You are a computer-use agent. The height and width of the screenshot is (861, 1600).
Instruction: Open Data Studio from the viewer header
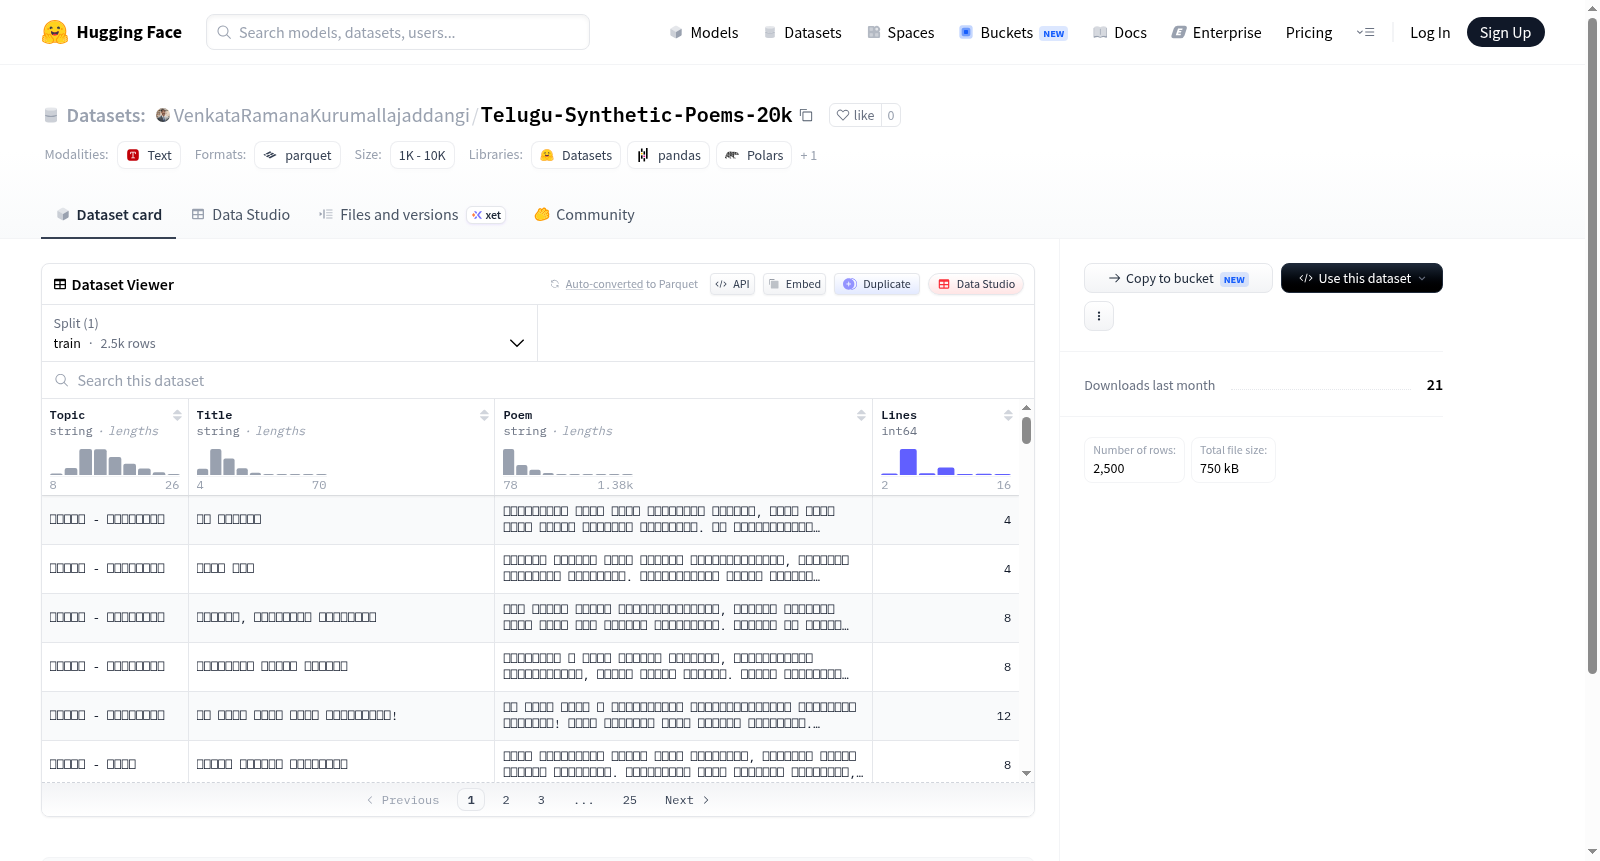[x=976, y=284]
